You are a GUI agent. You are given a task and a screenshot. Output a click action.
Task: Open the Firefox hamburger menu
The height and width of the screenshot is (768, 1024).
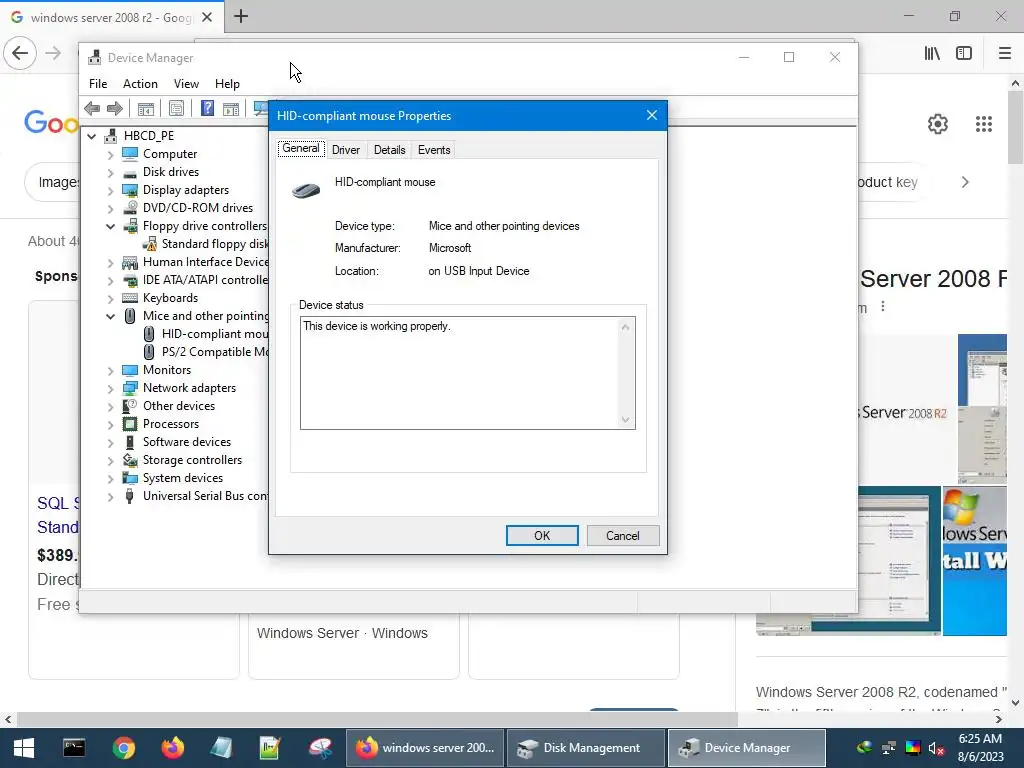pos(1005,54)
